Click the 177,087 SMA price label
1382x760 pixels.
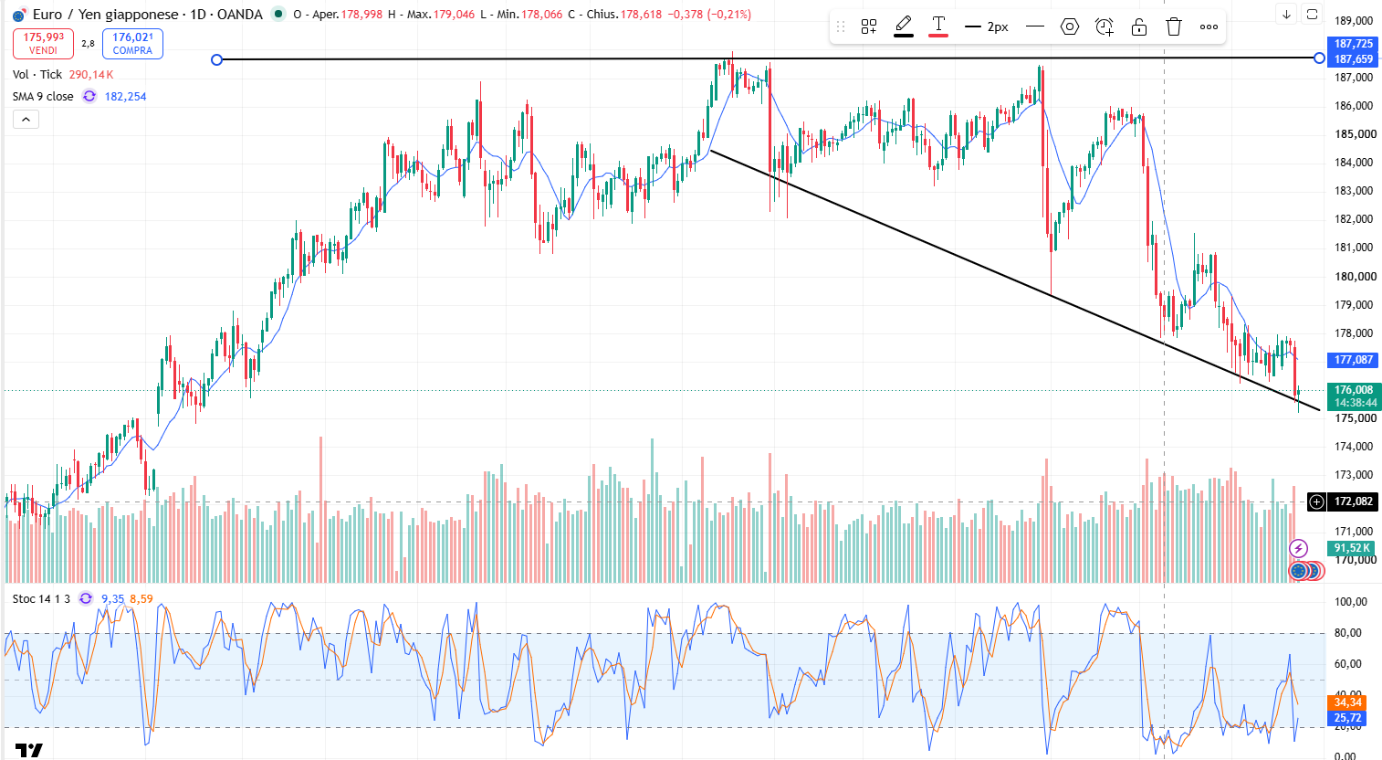(x=1355, y=359)
